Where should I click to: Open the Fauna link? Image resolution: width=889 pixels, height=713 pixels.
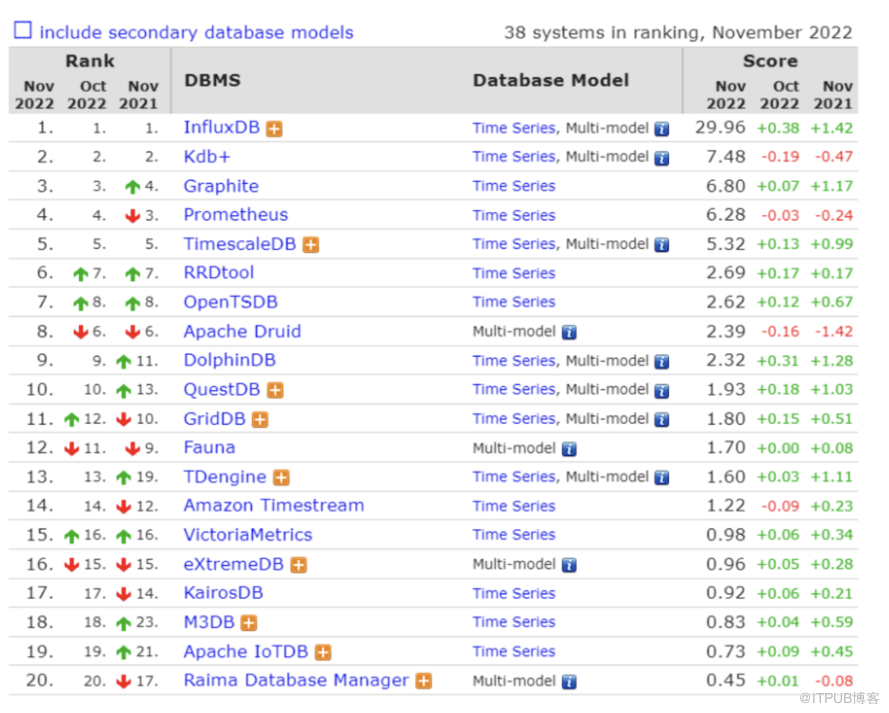click(x=209, y=448)
